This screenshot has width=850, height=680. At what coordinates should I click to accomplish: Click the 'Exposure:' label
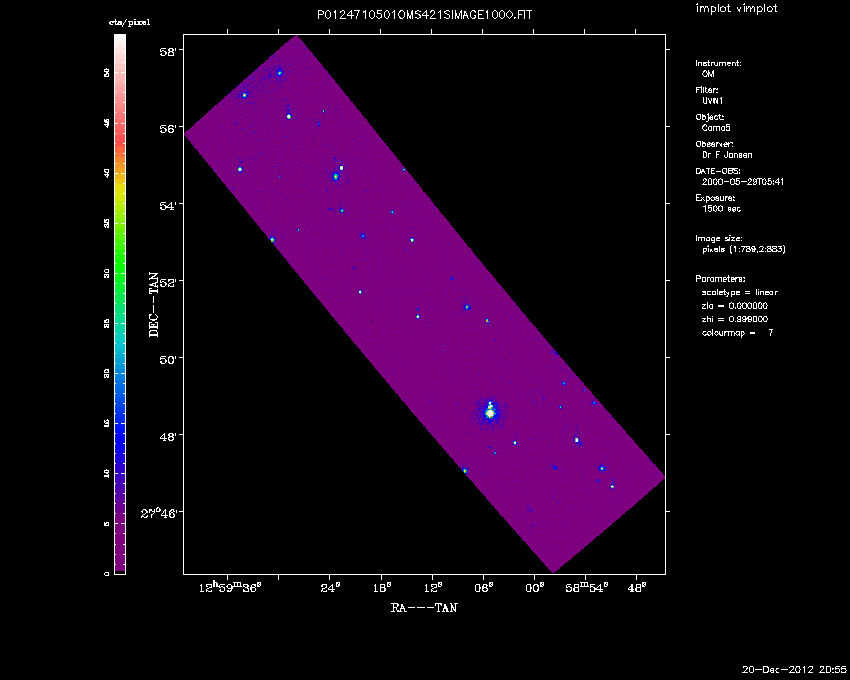coord(715,198)
